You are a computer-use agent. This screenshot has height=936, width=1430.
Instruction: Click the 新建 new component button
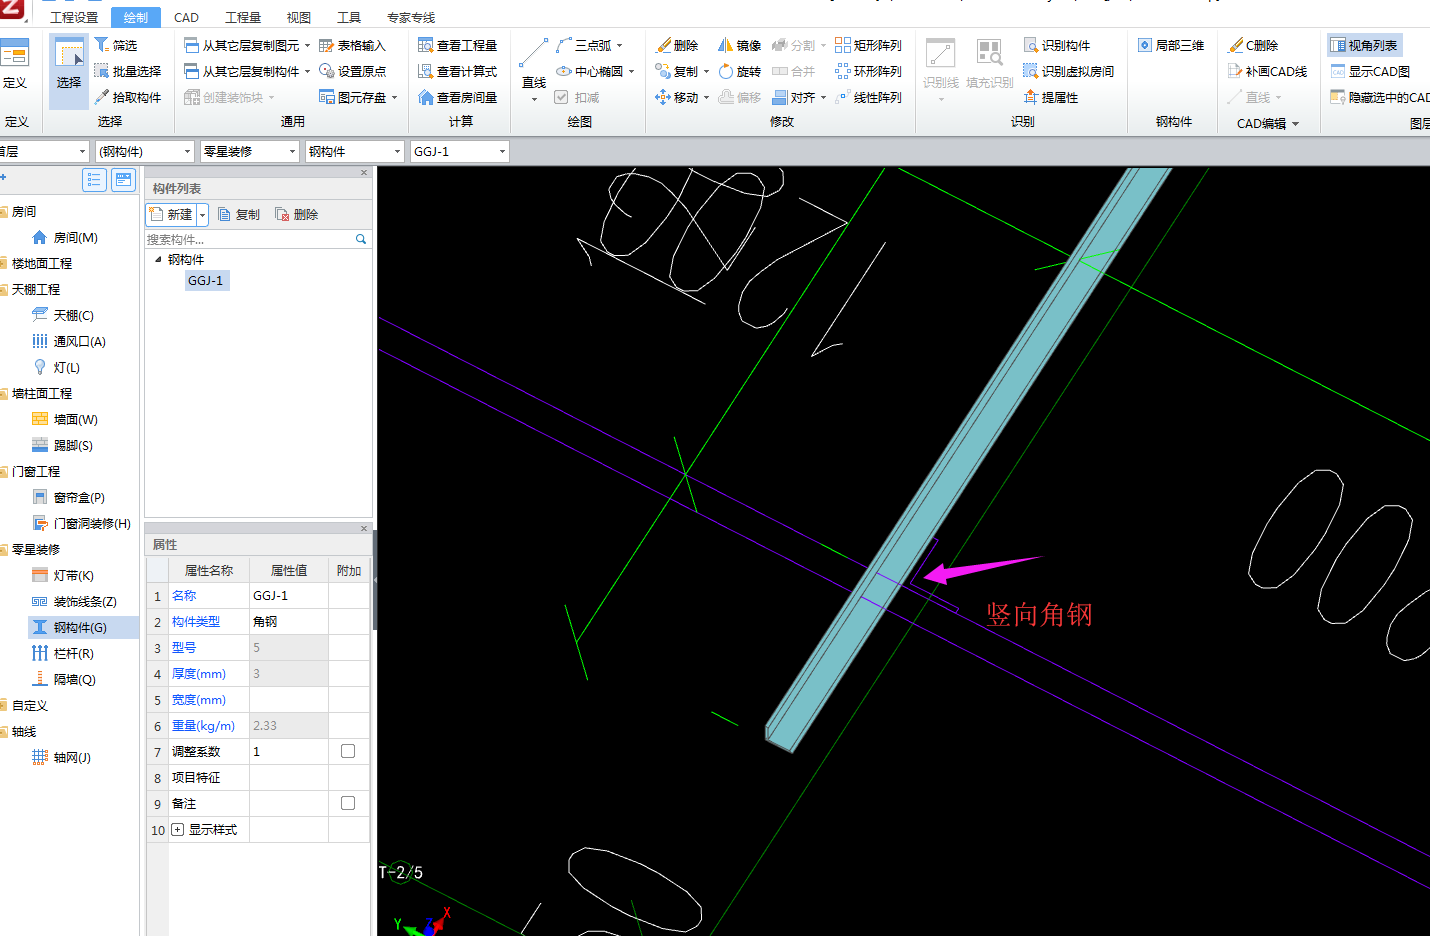[x=171, y=215]
